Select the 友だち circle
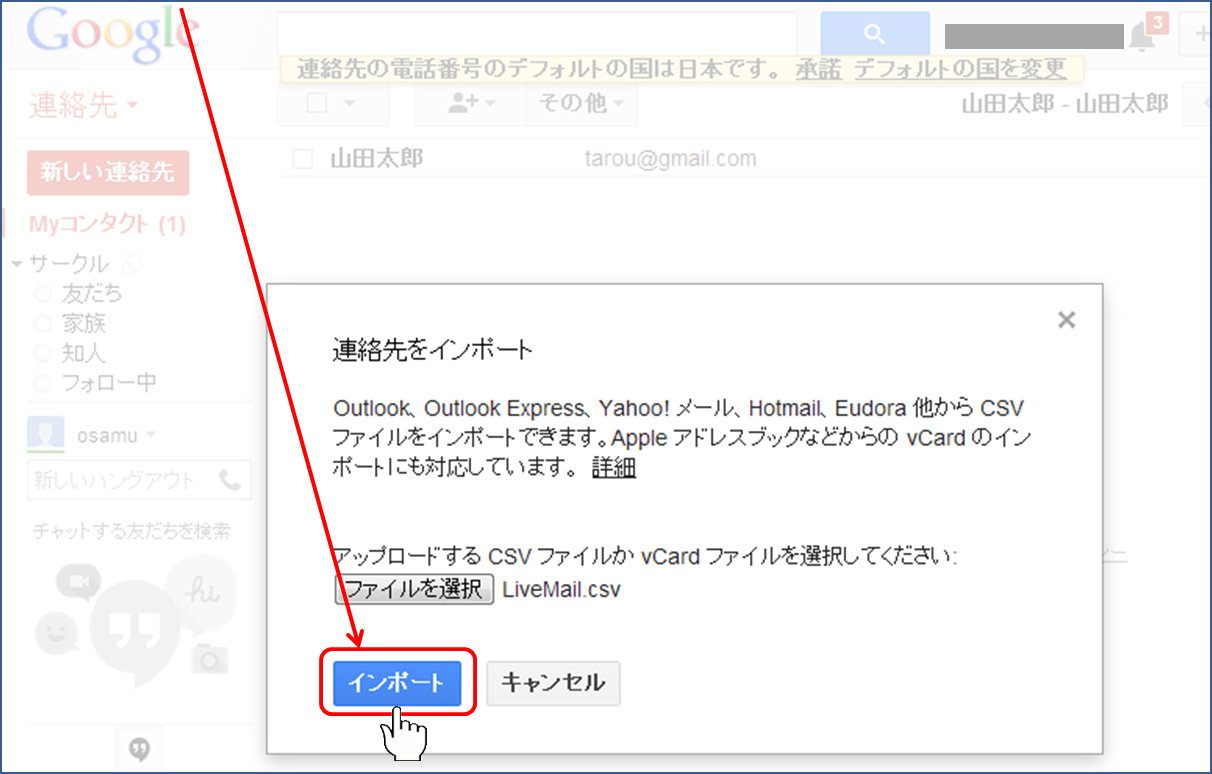This screenshot has width=1212, height=774. pyautogui.click(x=91, y=294)
